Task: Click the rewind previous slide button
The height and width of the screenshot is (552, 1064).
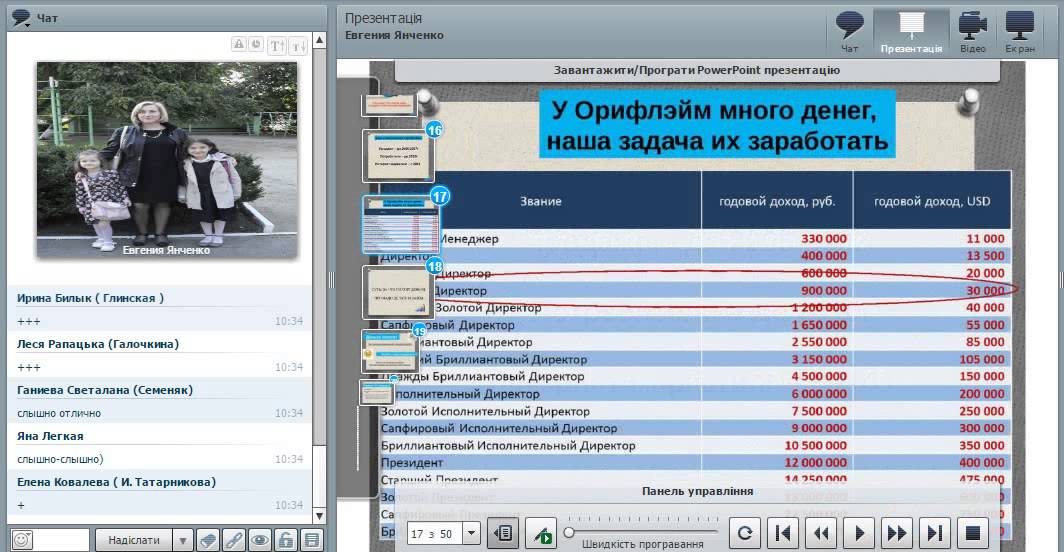Action: (x=820, y=534)
